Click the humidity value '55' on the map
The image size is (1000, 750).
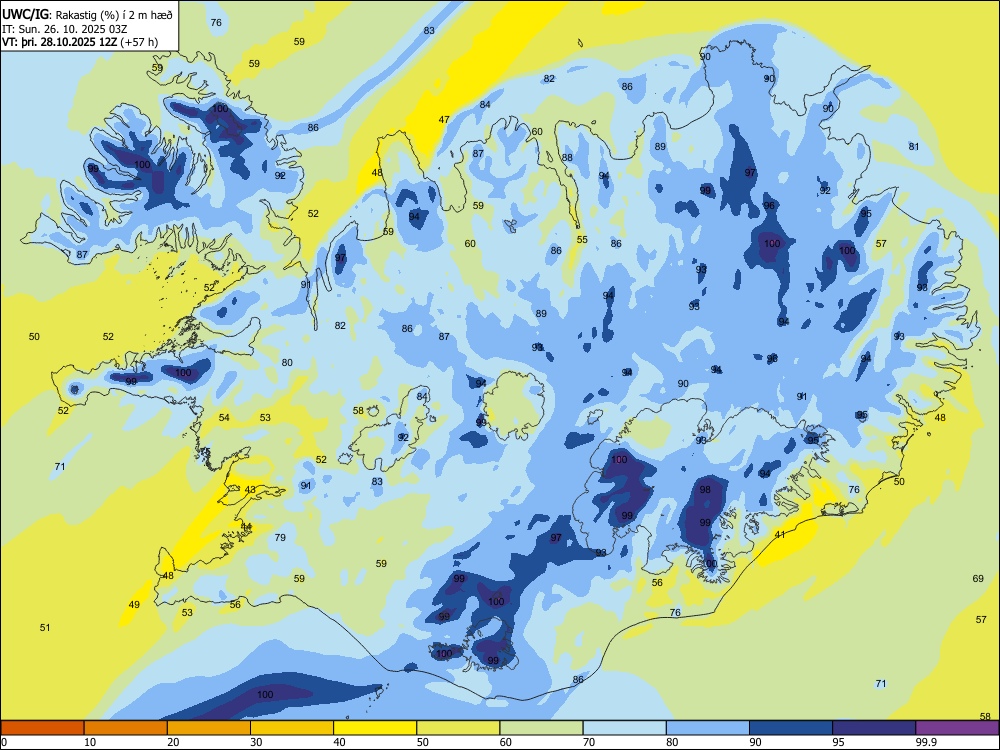pyautogui.click(x=582, y=239)
